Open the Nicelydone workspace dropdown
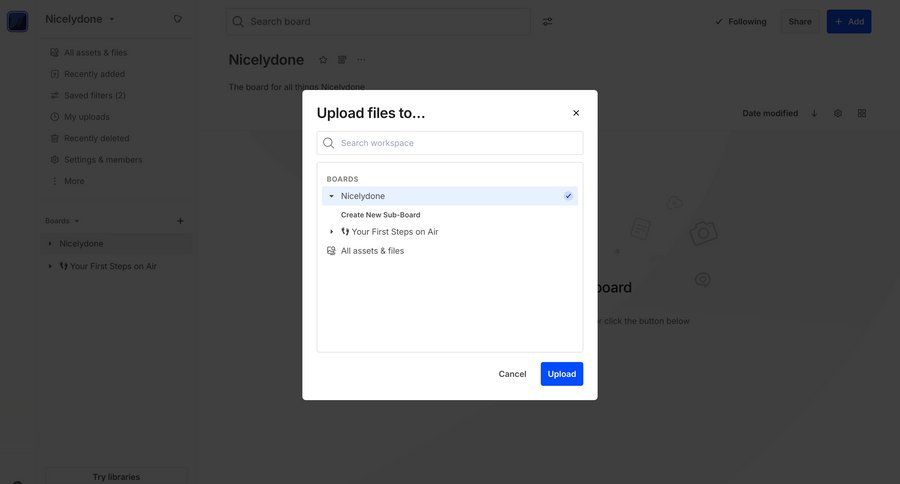This screenshot has height=484, width=900. click(79, 19)
